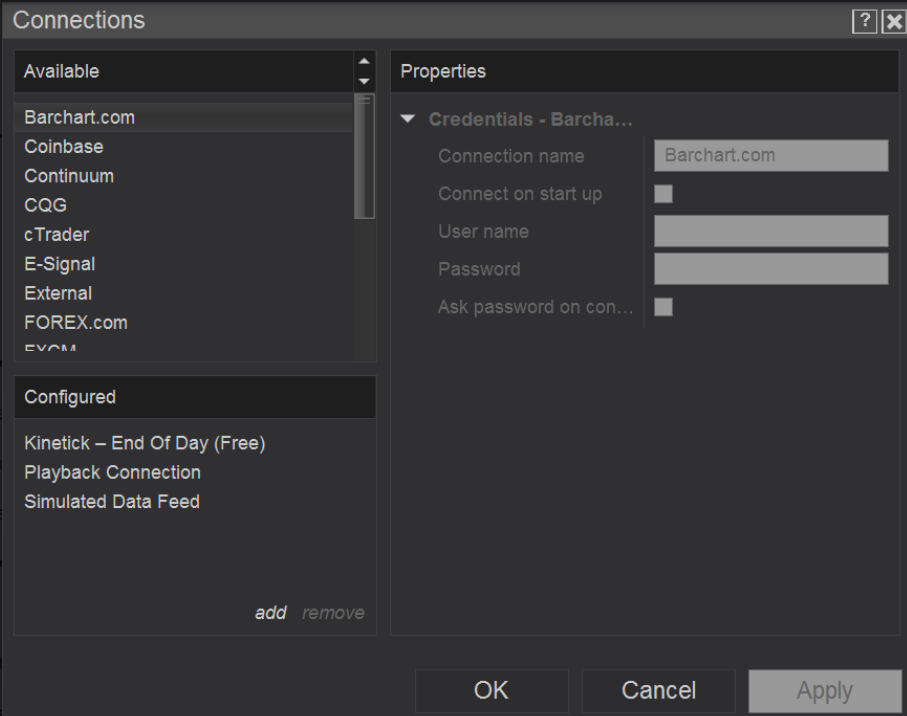Select E-Signal in the Available list
Screen dimensions: 907x716
[183, 264]
